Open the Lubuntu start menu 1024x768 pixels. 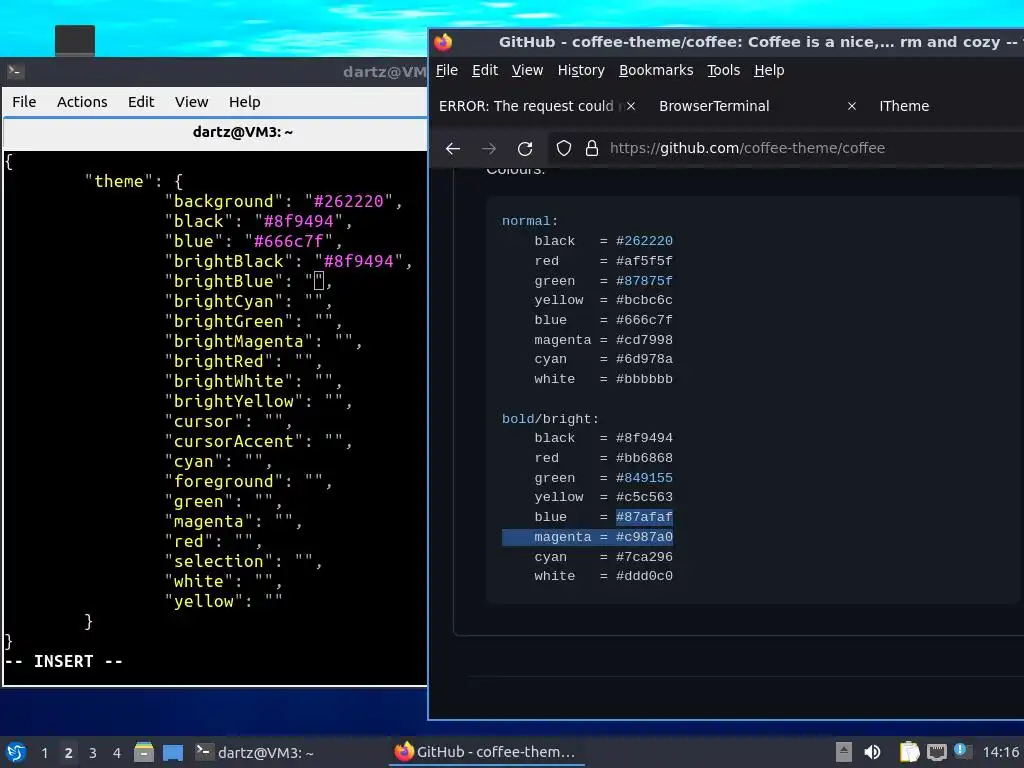click(x=16, y=752)
